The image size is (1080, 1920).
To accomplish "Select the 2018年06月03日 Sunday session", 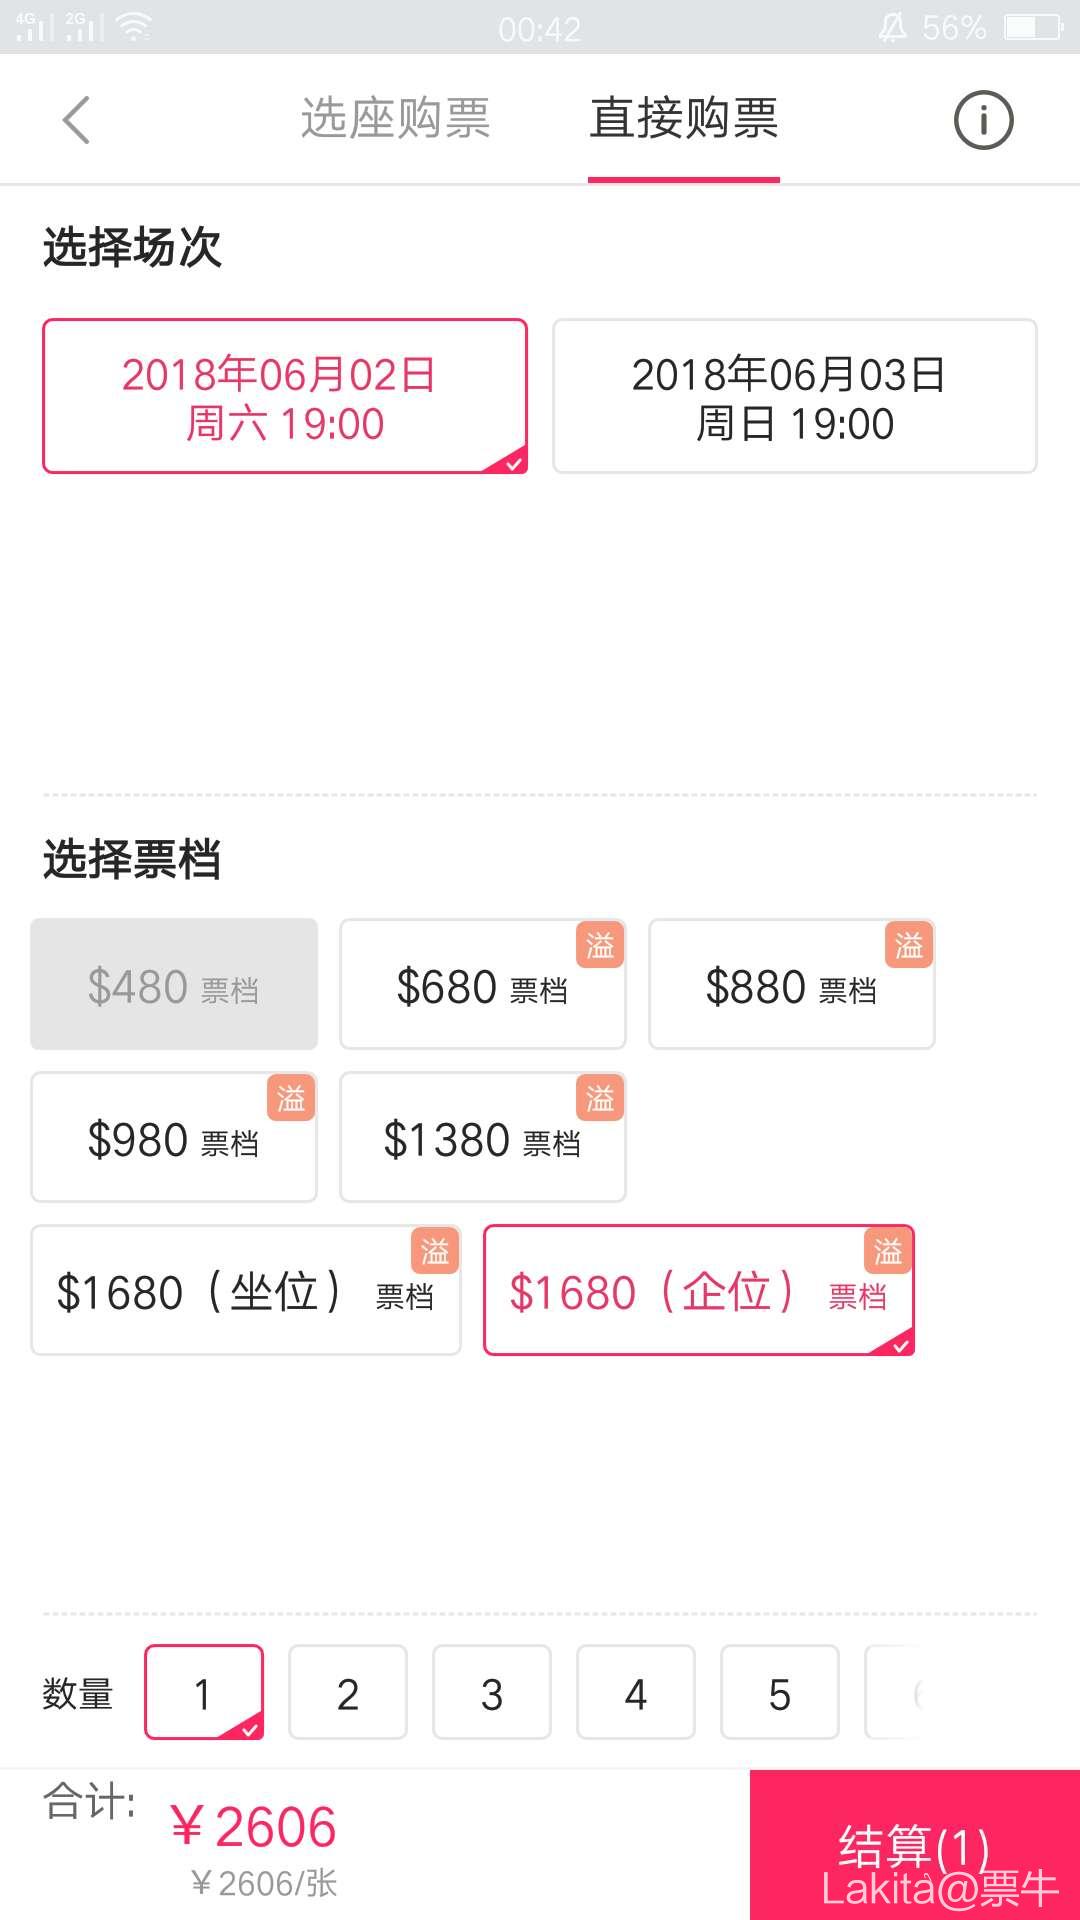I will [794, 396].
